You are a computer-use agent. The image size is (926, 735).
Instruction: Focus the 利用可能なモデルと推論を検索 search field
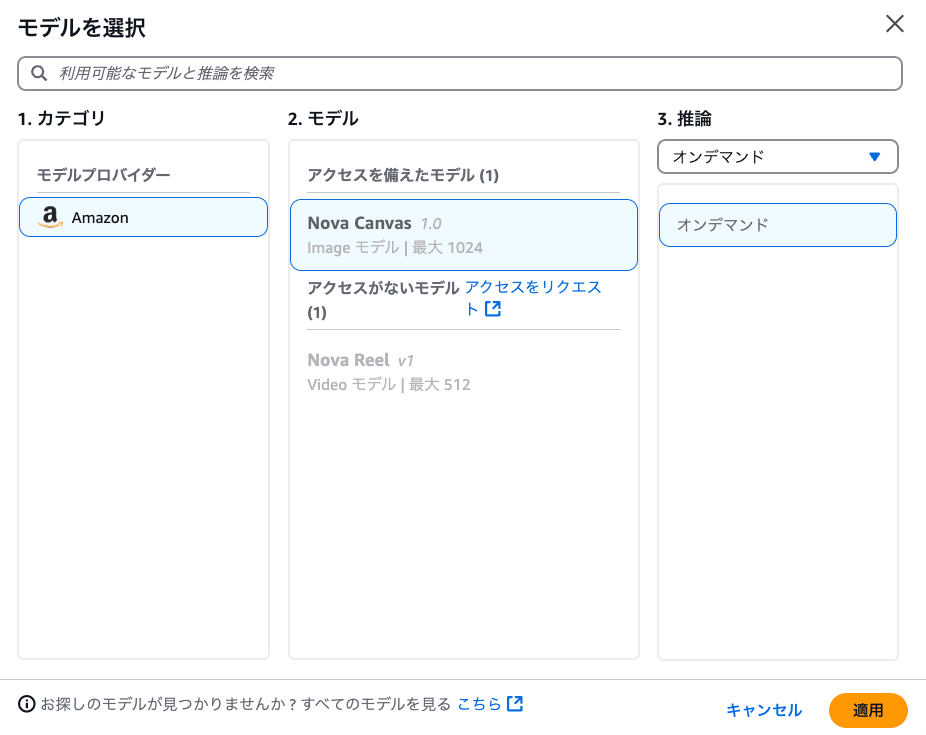point(459,73)
